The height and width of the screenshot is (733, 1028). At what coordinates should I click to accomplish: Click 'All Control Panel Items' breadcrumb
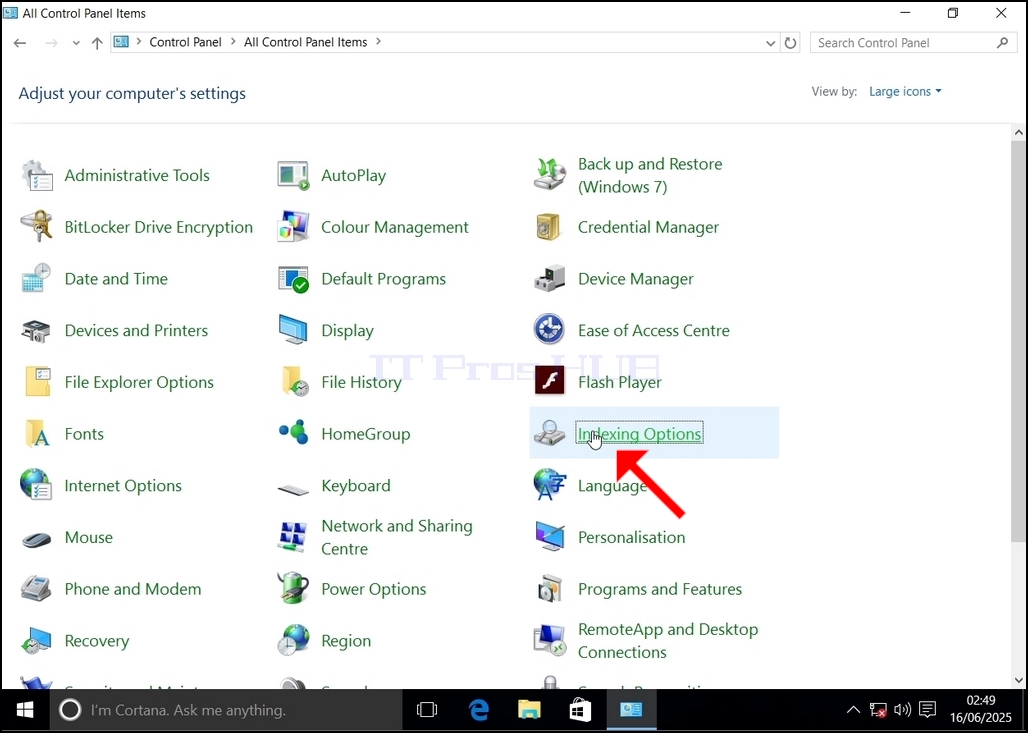tap(306, 42)
